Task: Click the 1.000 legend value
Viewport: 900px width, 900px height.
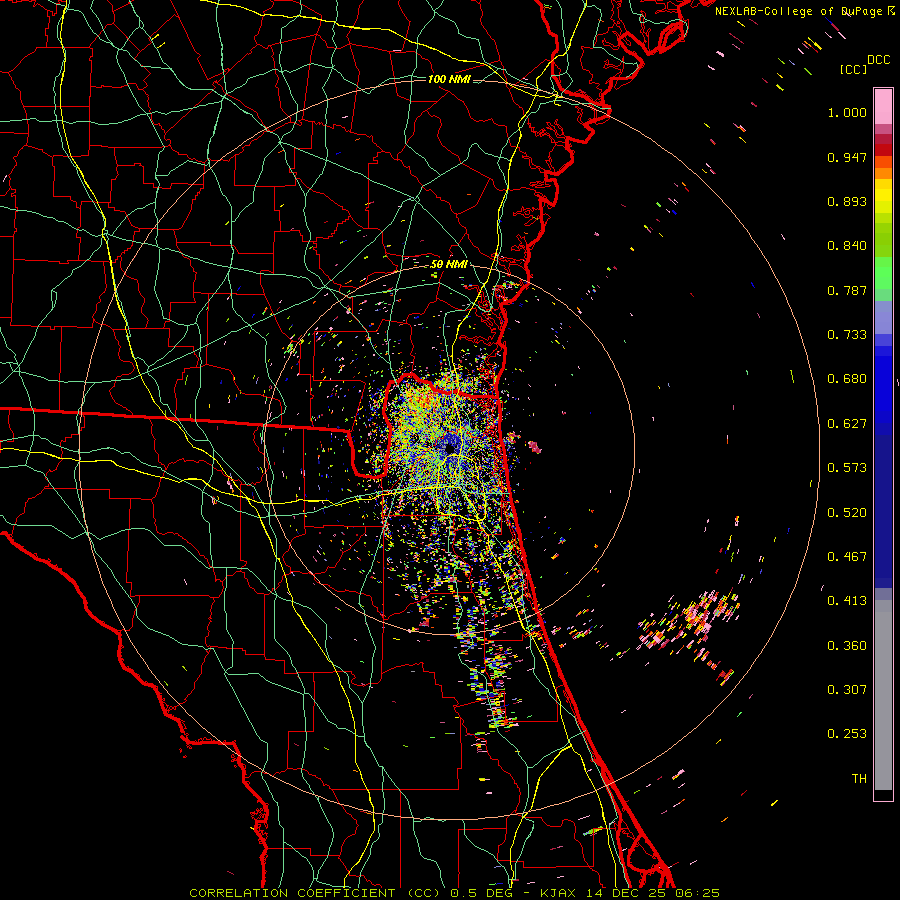Action: pos(847,112)
